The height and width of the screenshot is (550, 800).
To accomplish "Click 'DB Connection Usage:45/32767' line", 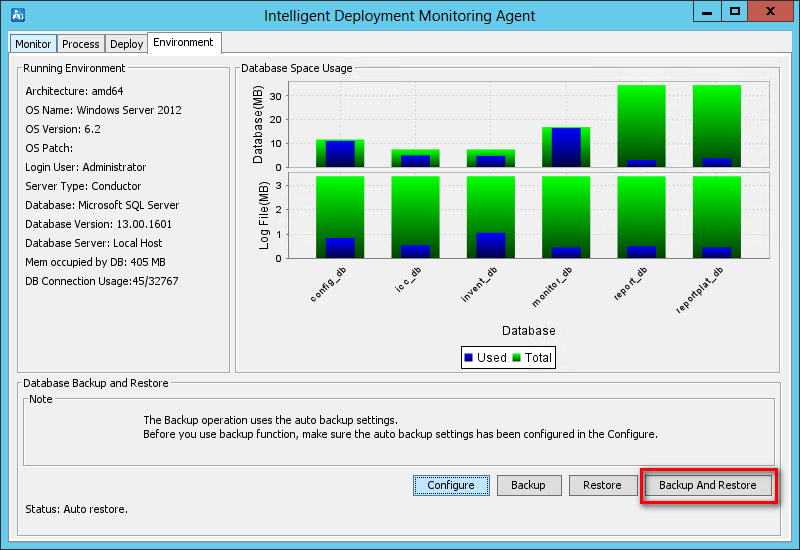I will [102, 281].
